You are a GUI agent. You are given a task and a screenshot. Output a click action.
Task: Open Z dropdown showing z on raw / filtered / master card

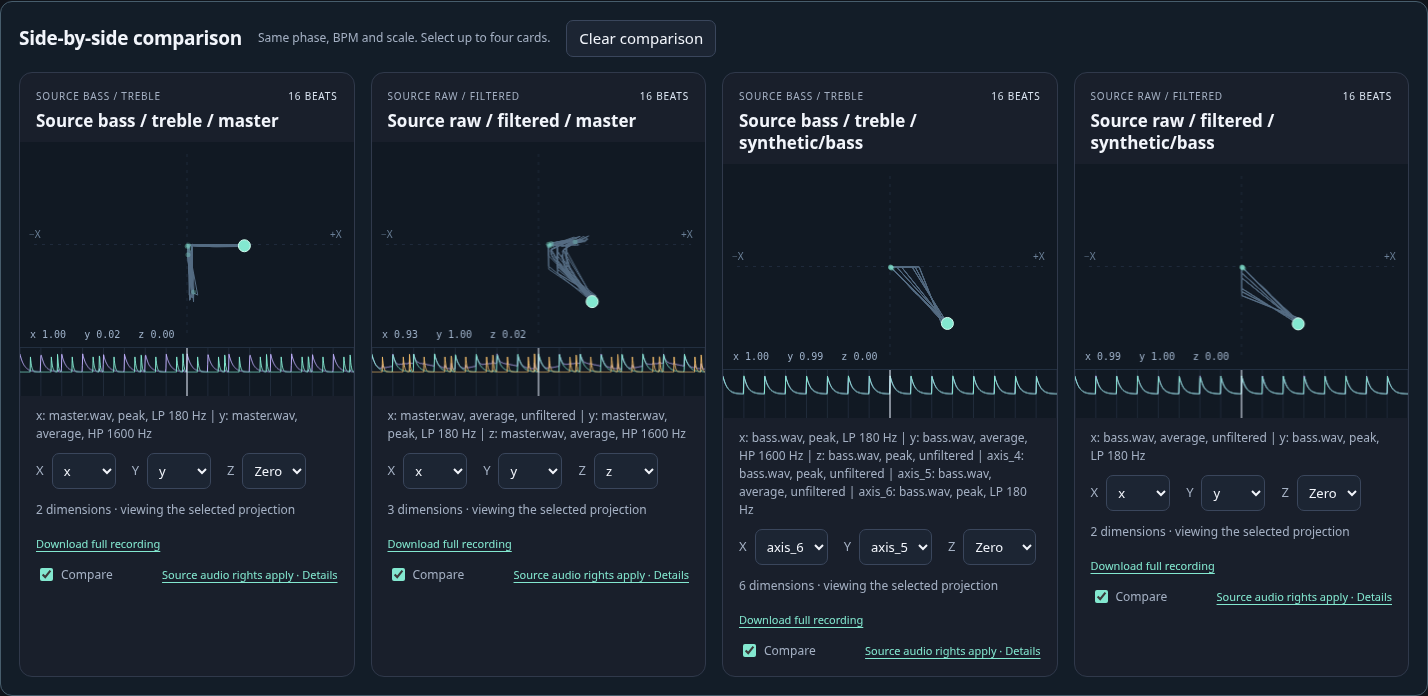(x=626, y=471)
